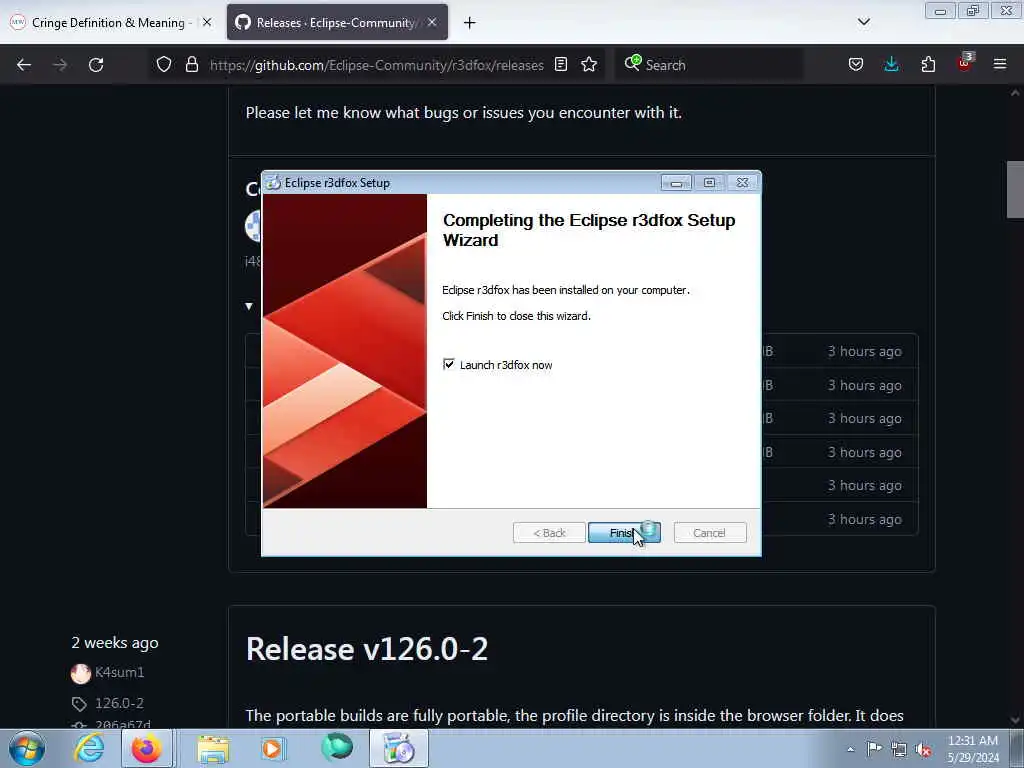Open the Extensions puzzle icon
This screenshot has height=768, width=1024.
pyautogui.click(x=928, y=65)
